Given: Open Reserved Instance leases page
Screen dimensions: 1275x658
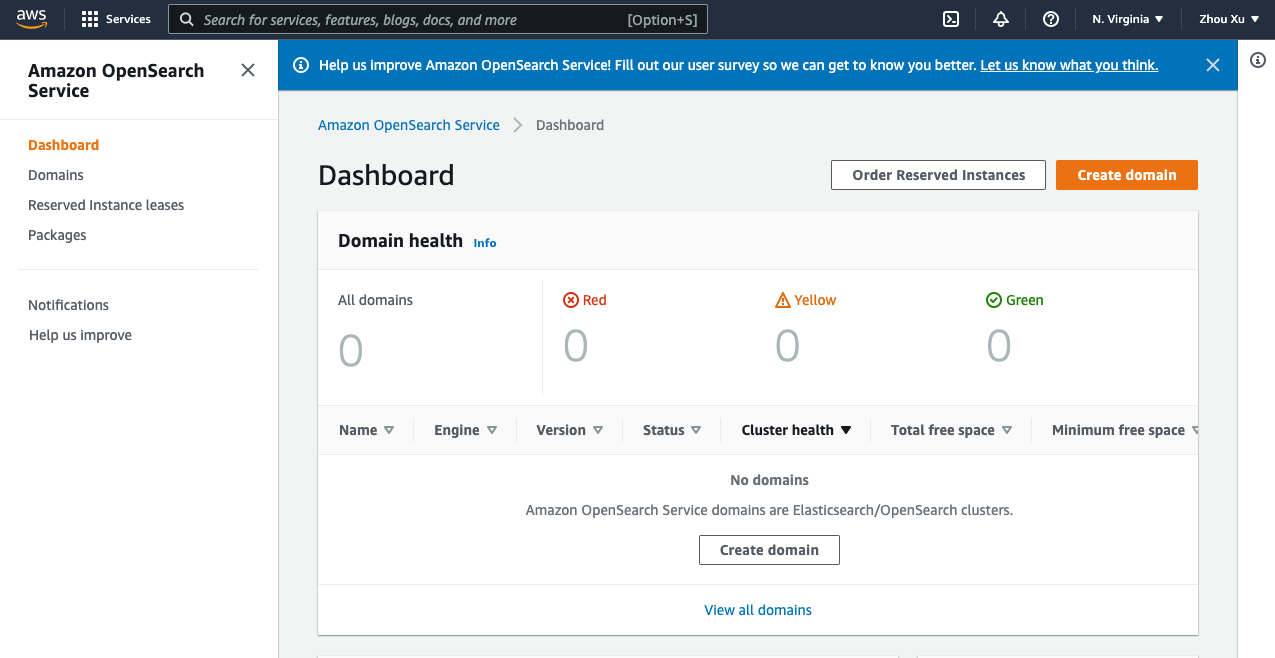Looking at the screenshot, I should (x=106, y=205).
